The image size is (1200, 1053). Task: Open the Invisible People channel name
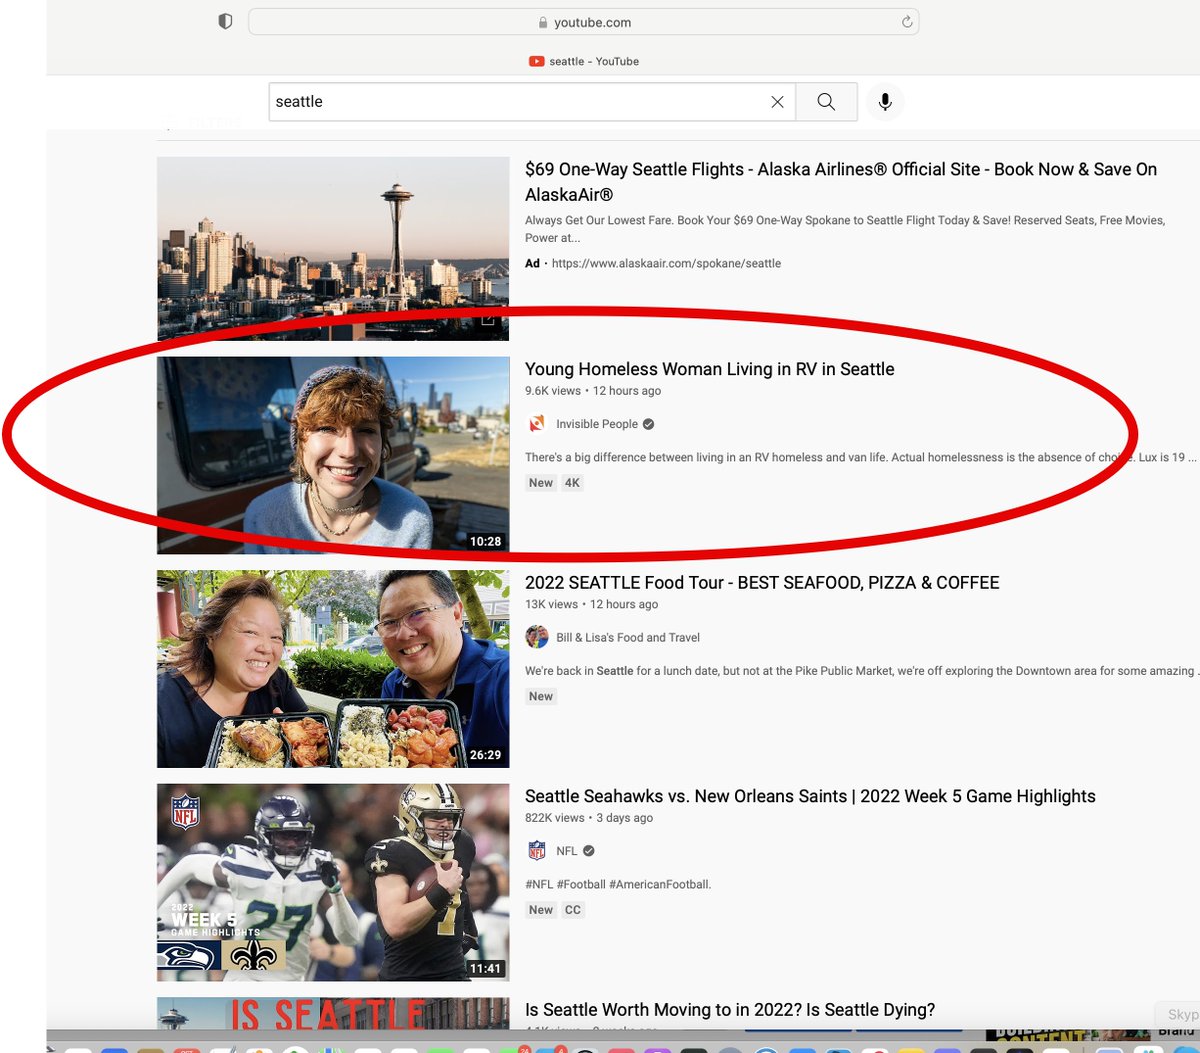pos(597,424)
